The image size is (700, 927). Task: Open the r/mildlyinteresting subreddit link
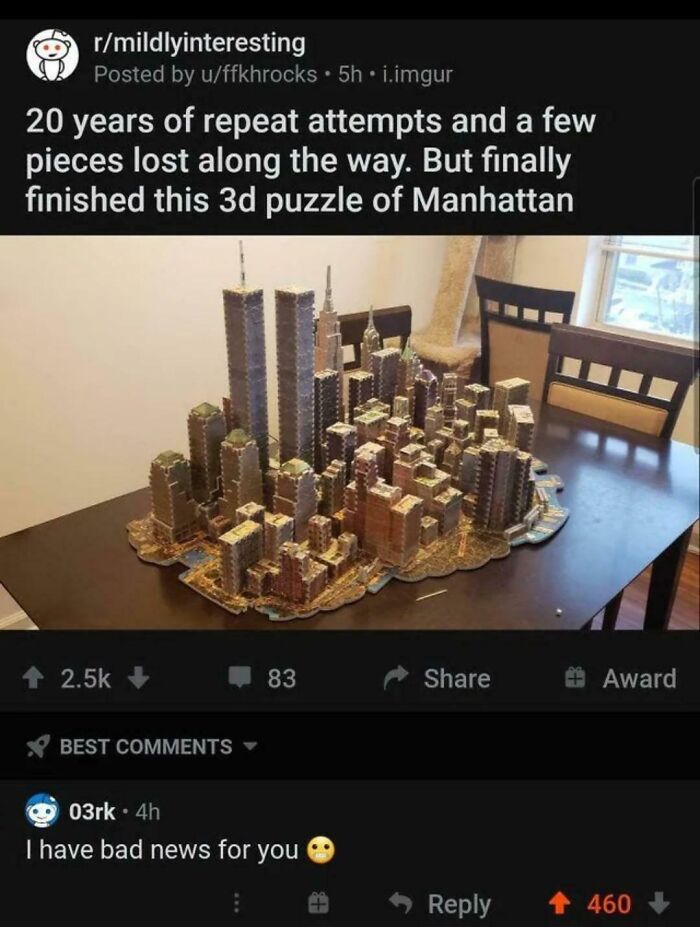[x=200, y=43]
